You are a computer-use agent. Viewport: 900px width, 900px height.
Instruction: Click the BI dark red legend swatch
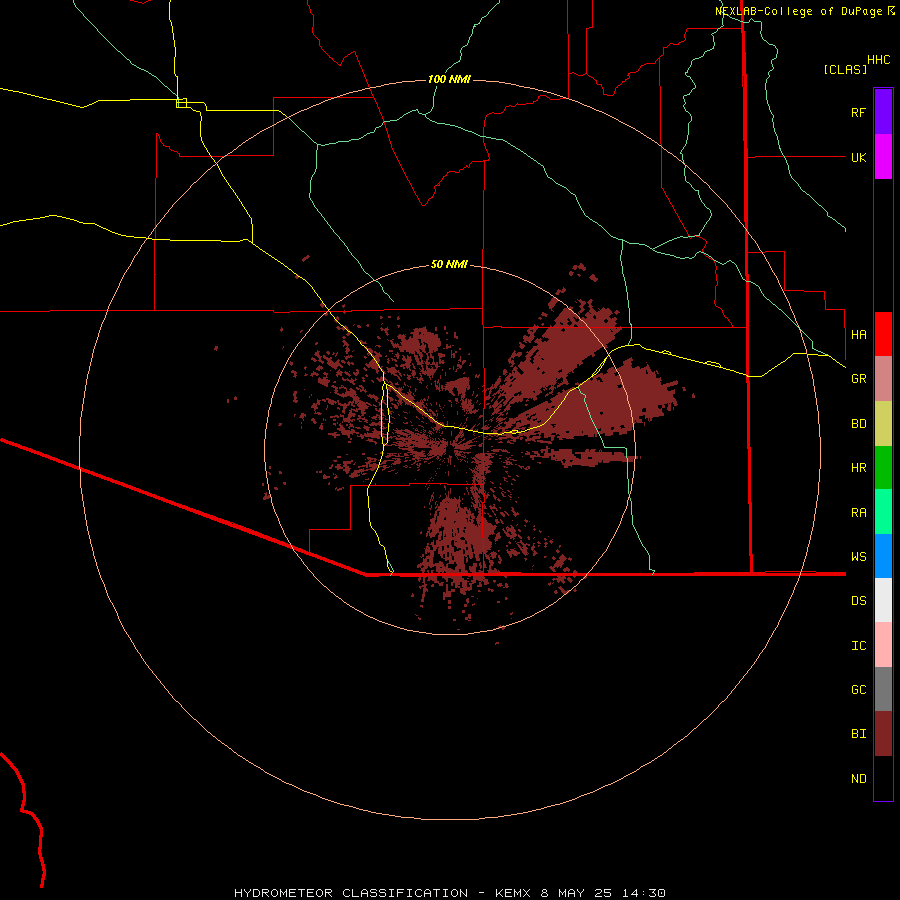883,734
